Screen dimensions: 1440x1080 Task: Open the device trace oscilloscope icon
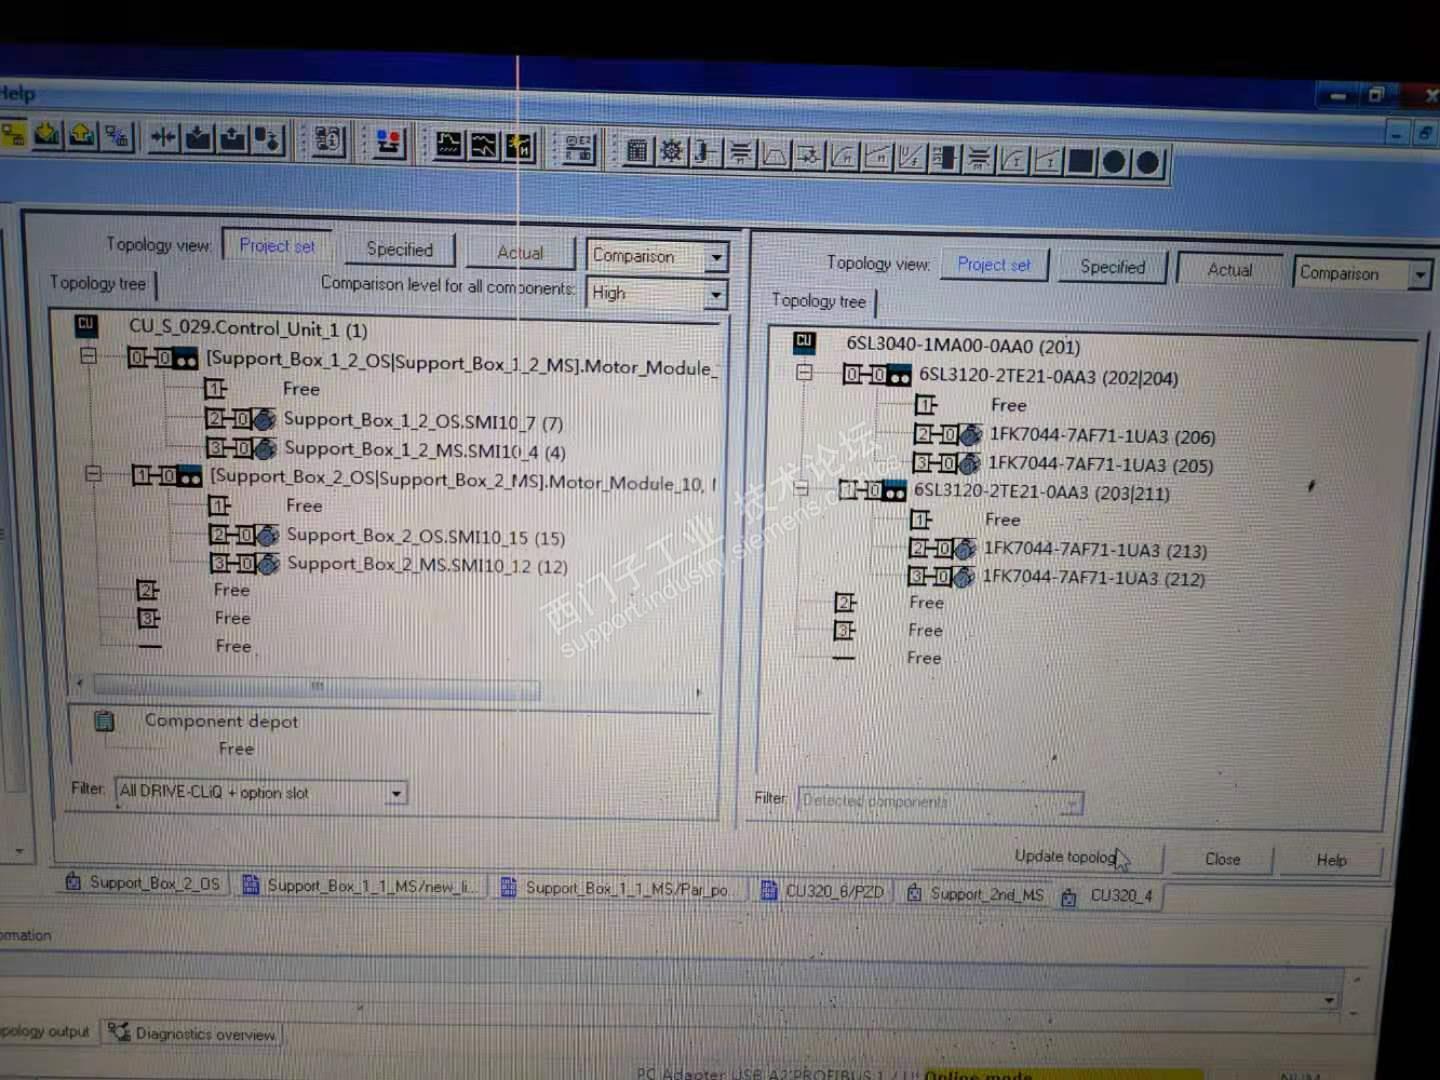[x=449, y=145]
